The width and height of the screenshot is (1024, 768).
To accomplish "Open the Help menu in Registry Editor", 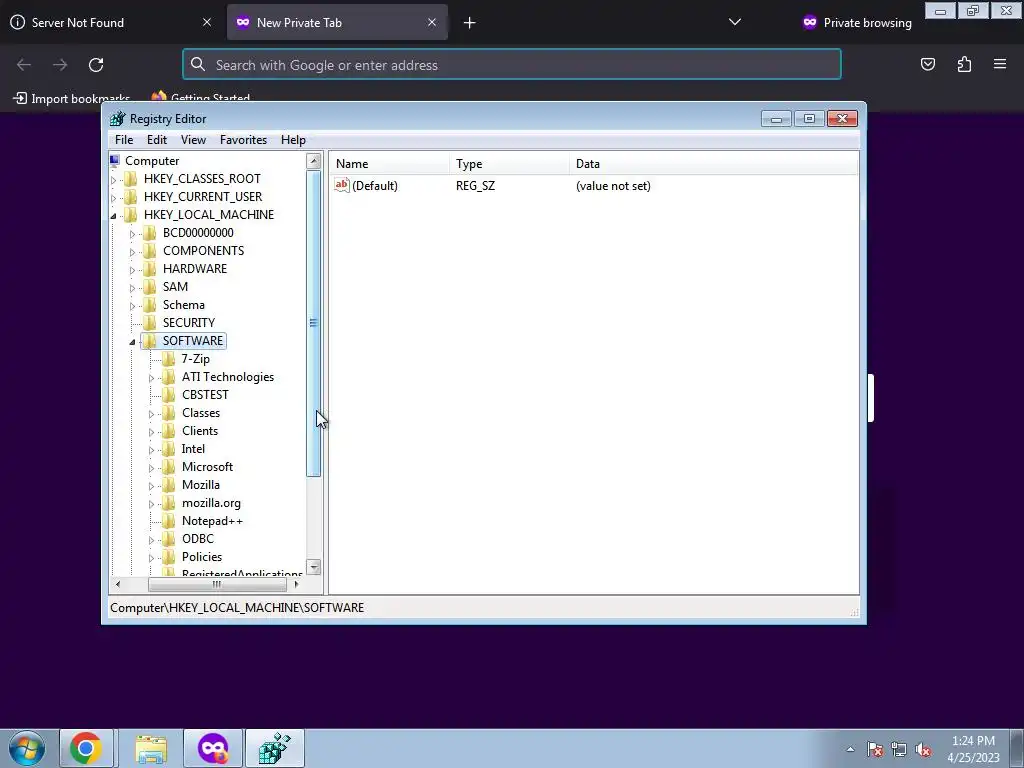I will click(x=293, y=140).
